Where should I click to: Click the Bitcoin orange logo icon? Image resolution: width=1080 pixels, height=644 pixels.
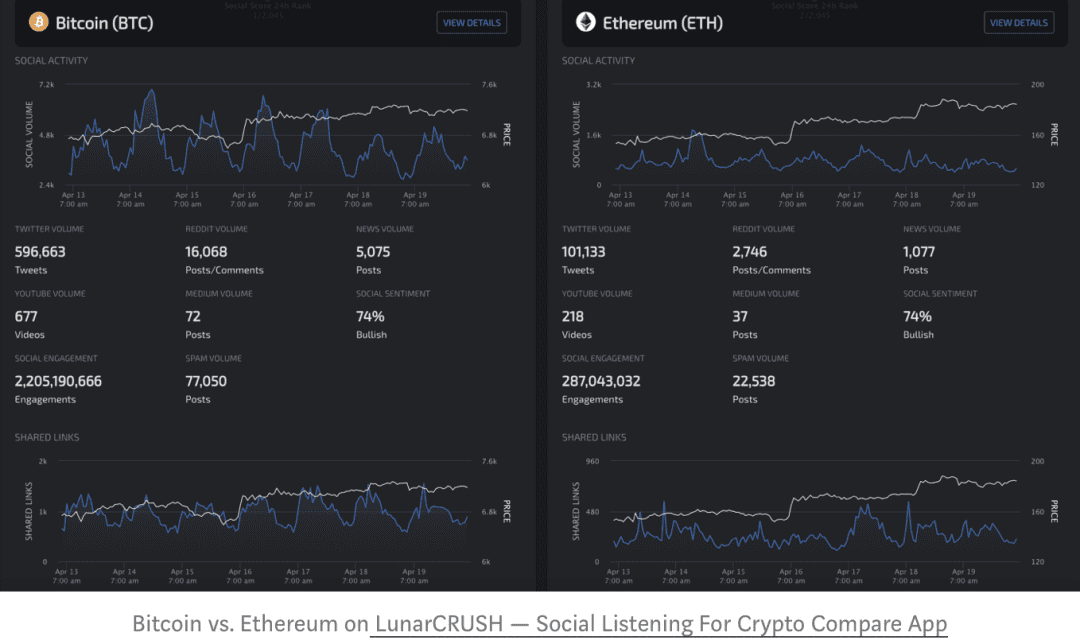click(39, 22)
